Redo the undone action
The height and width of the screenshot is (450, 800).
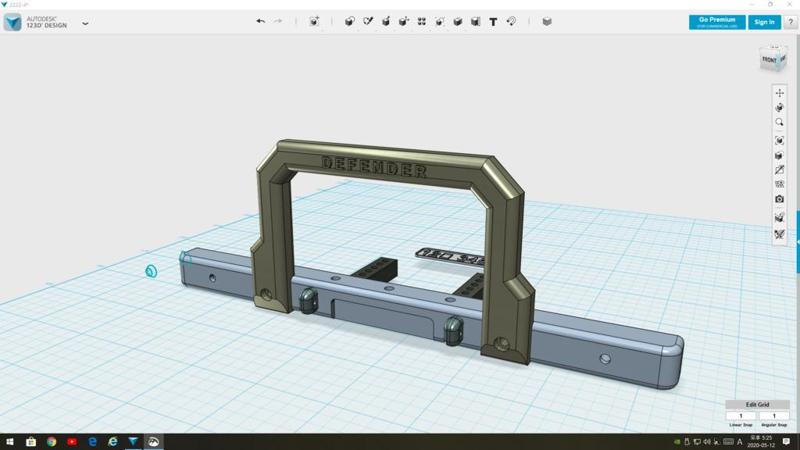click(278, 21)
